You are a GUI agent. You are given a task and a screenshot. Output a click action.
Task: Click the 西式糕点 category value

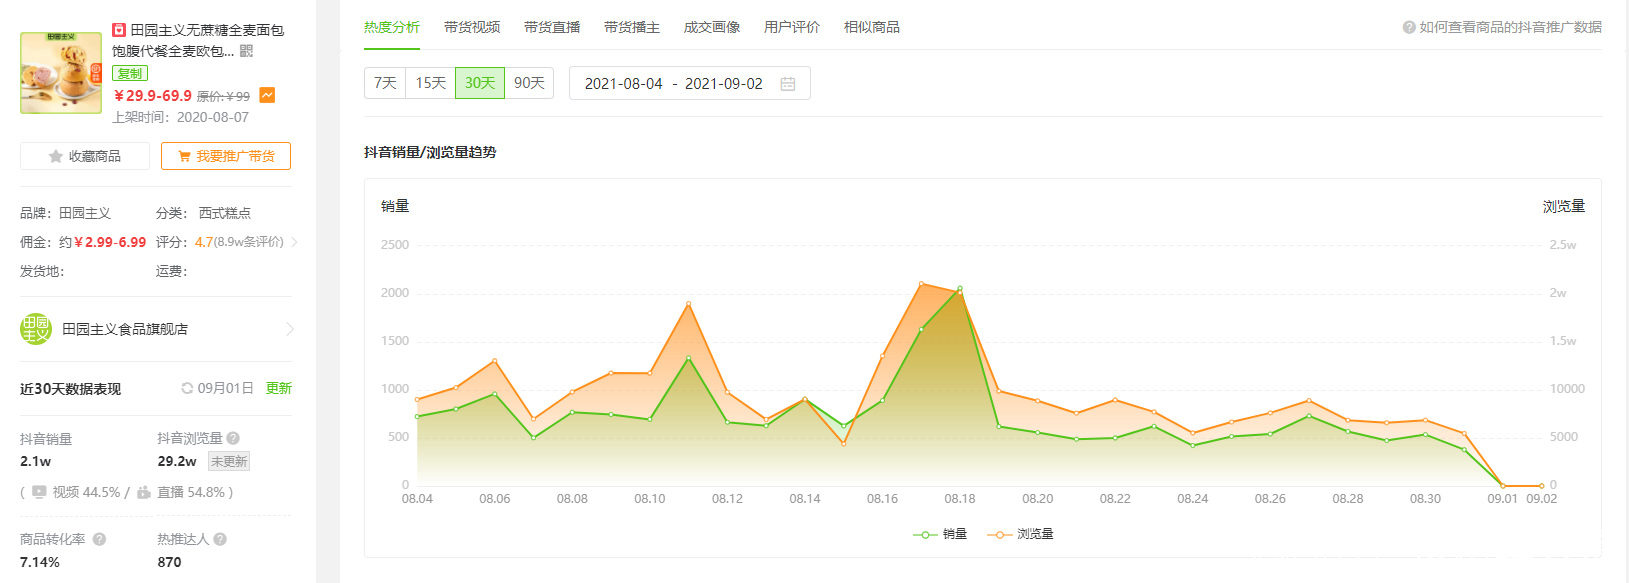[225, 213]
